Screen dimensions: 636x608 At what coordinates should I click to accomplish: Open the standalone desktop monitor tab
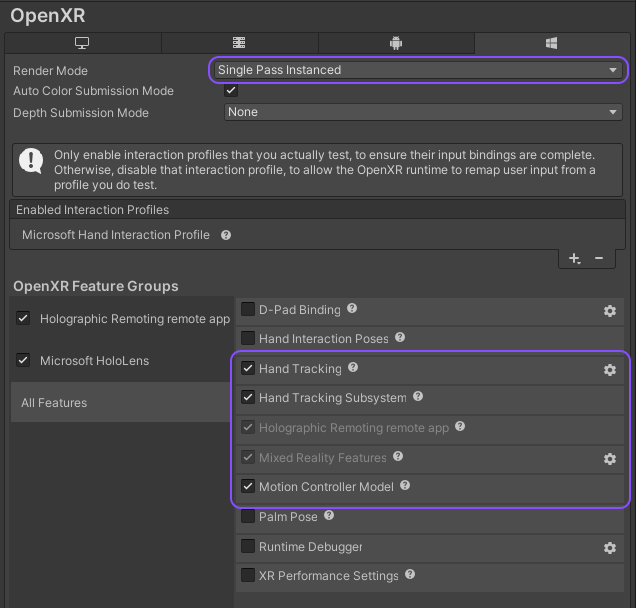click(x=82, y=43)
